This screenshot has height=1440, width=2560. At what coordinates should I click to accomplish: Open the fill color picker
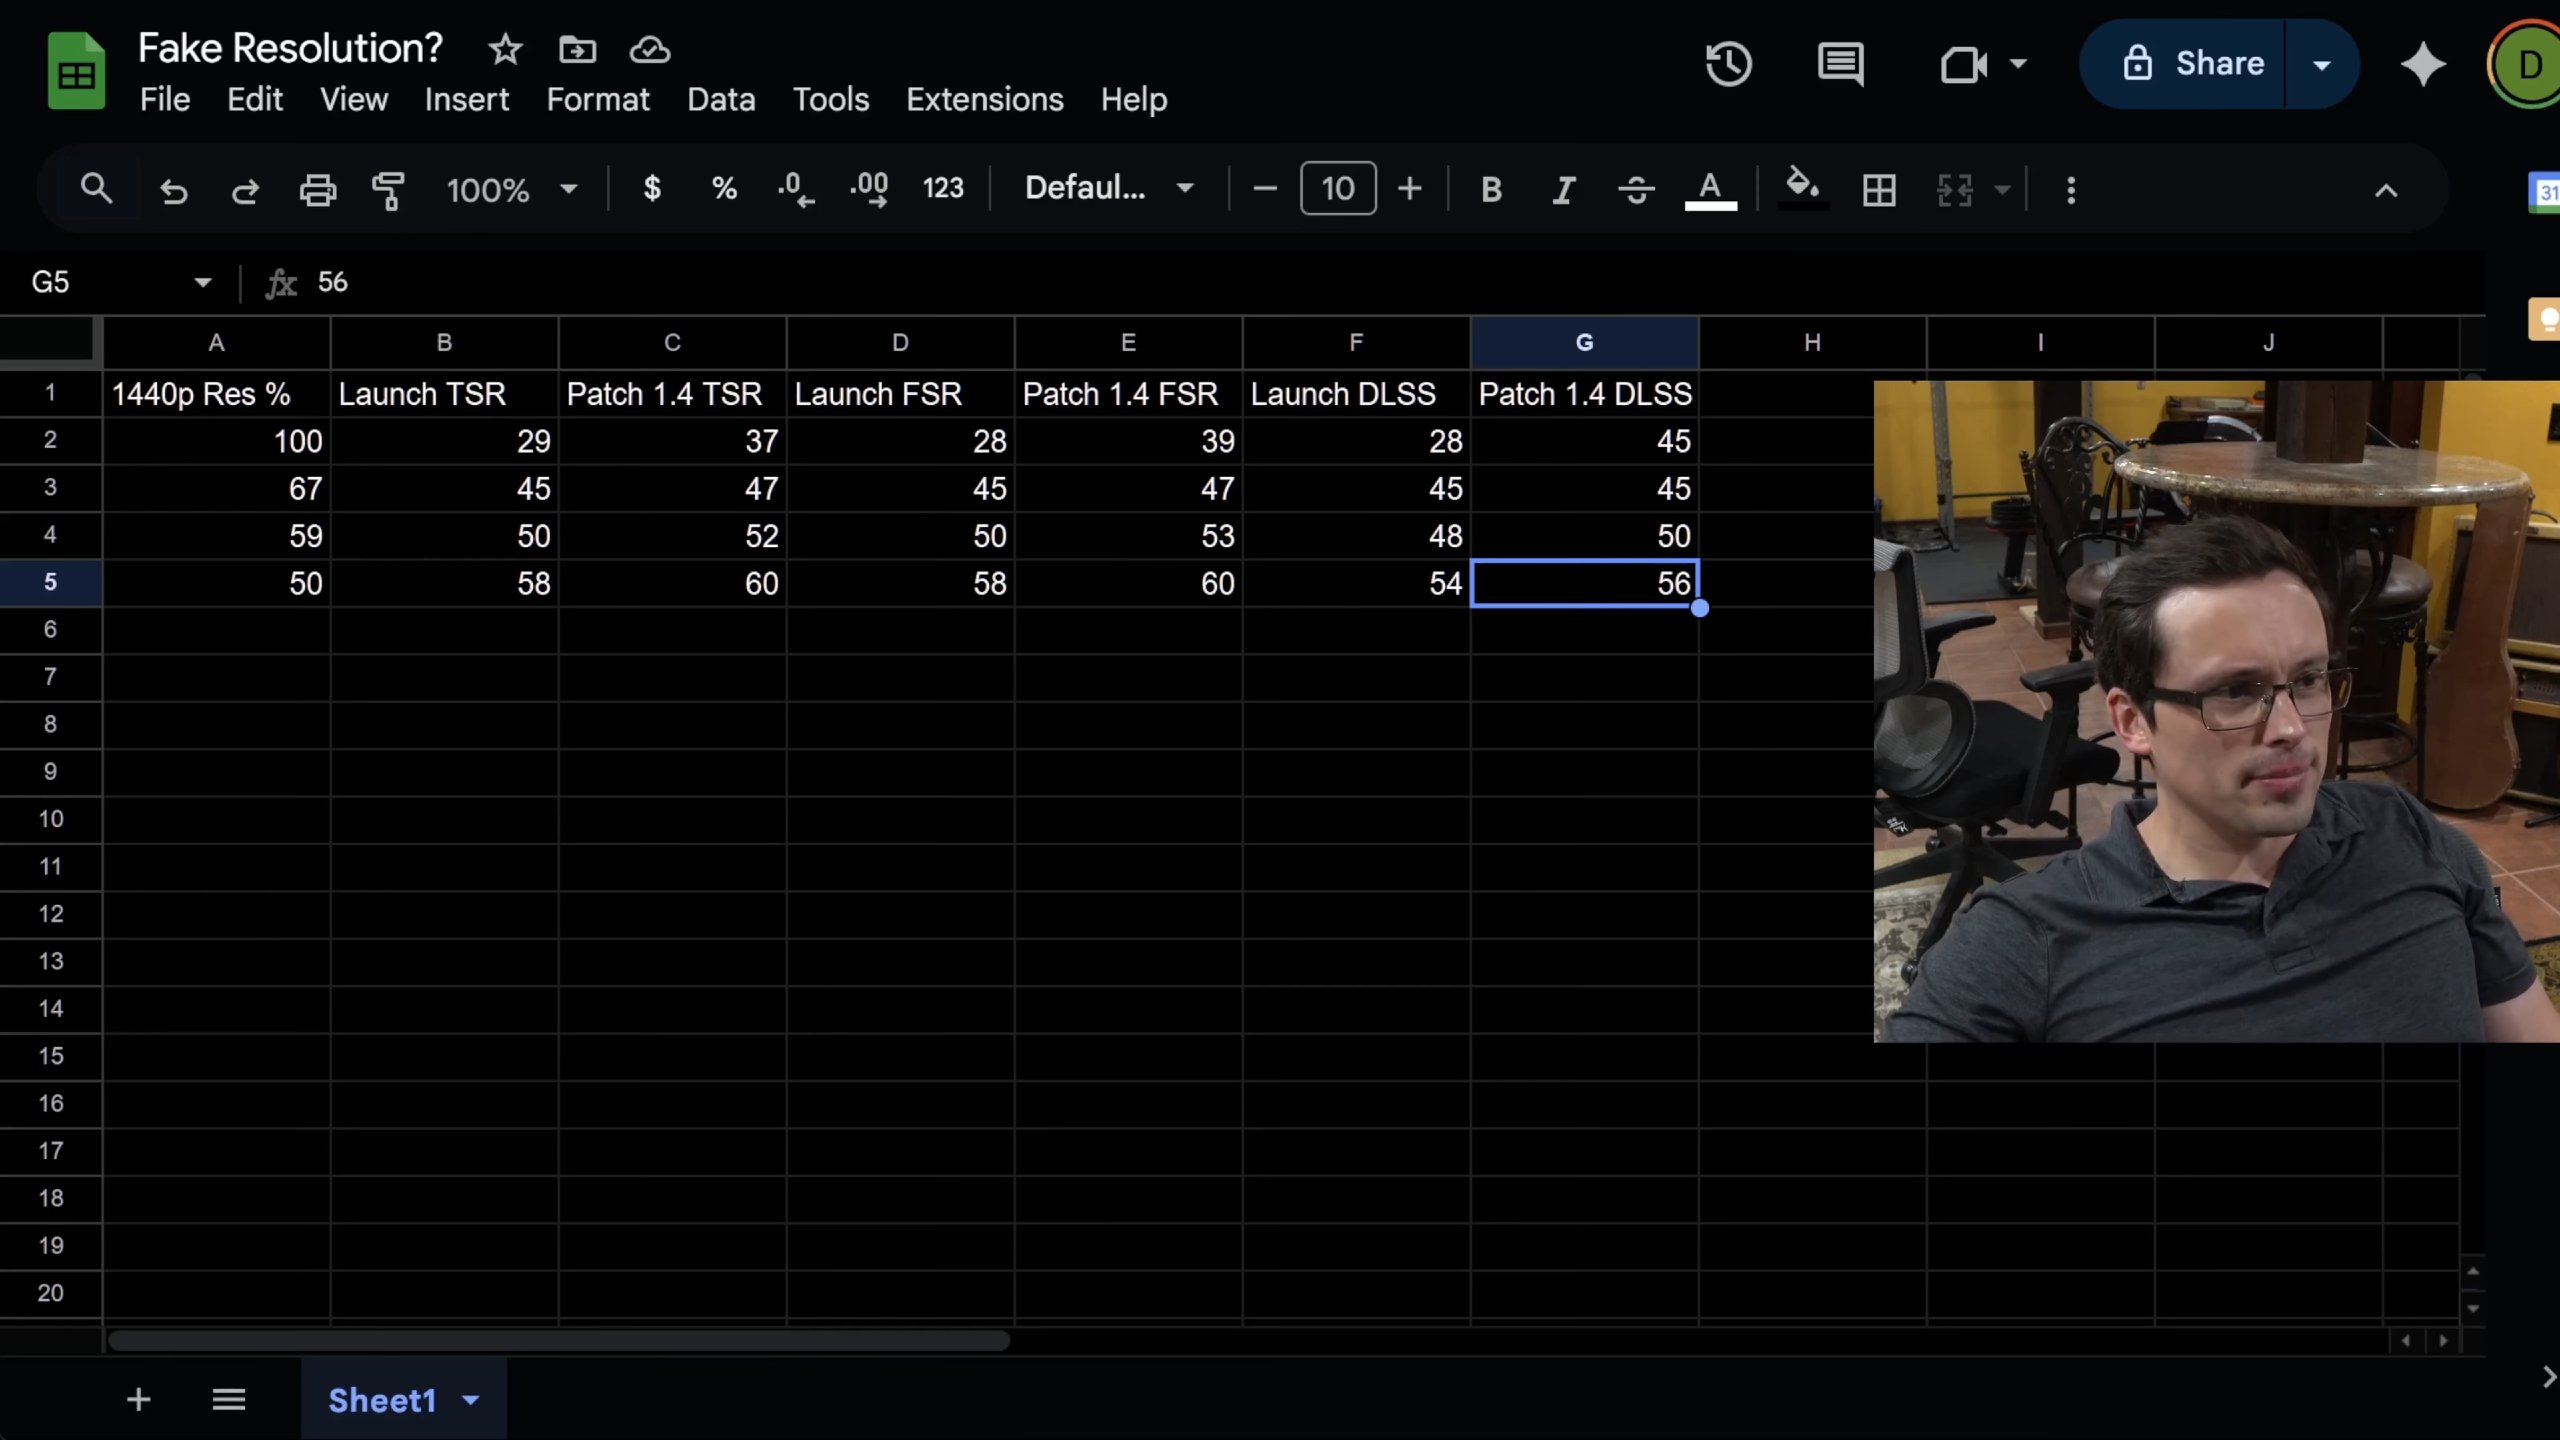[x=1802, y=187]
